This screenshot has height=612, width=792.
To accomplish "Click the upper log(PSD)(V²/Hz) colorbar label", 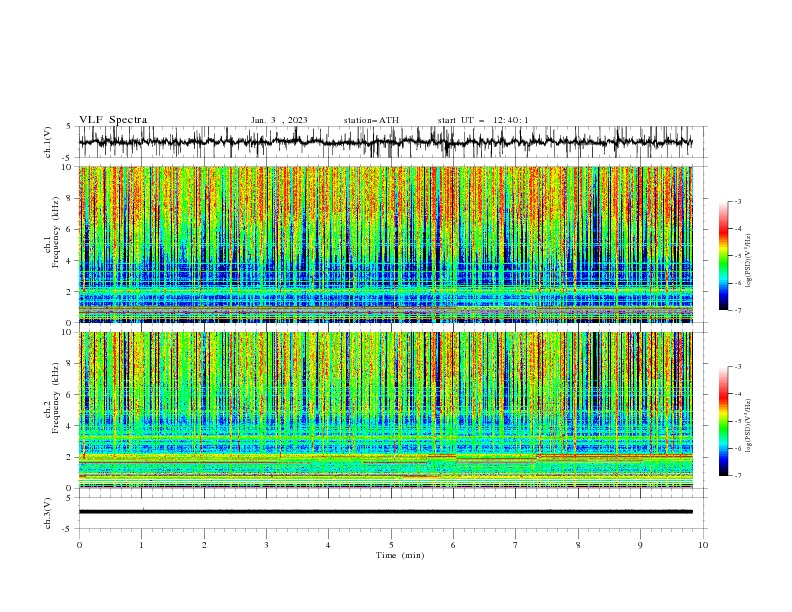I will coord(749,260).
